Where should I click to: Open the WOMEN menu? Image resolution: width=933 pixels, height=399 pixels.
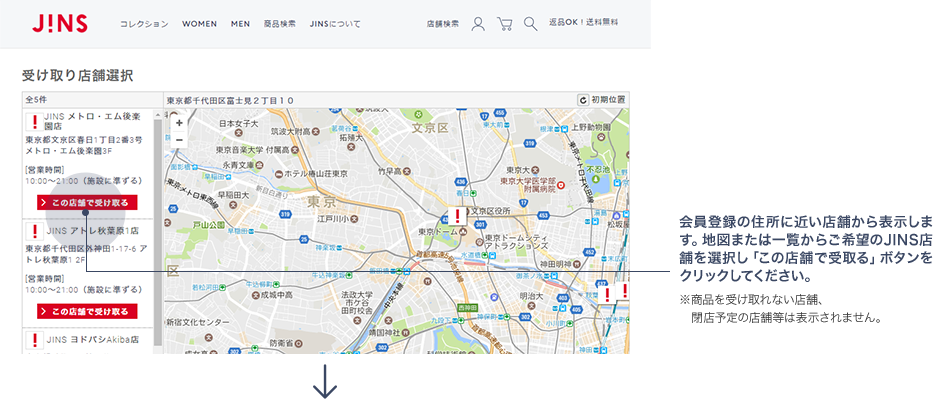(199, 24)
